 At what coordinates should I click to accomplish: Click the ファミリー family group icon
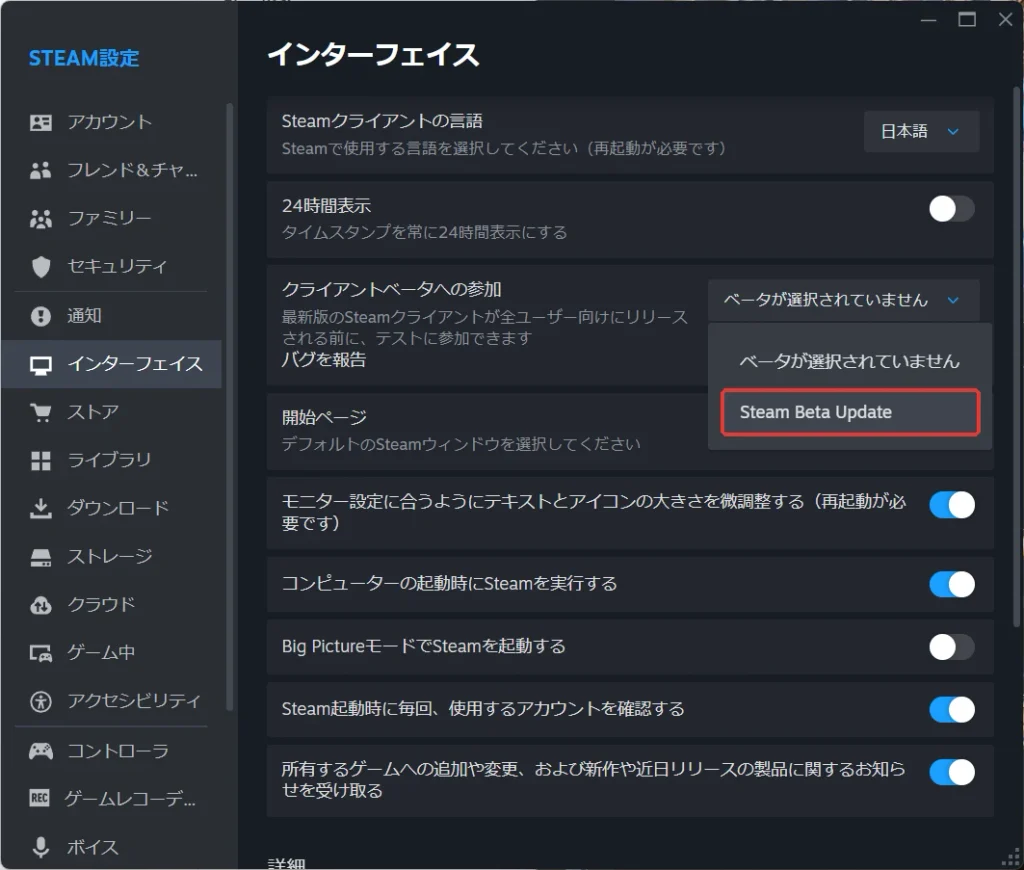tap(40, 218)
